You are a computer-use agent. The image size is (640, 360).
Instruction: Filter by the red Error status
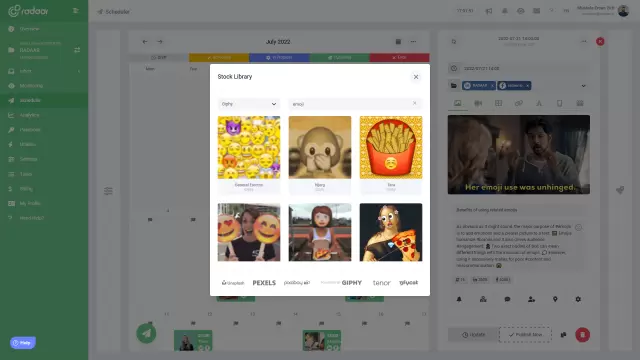pos(399,58)
